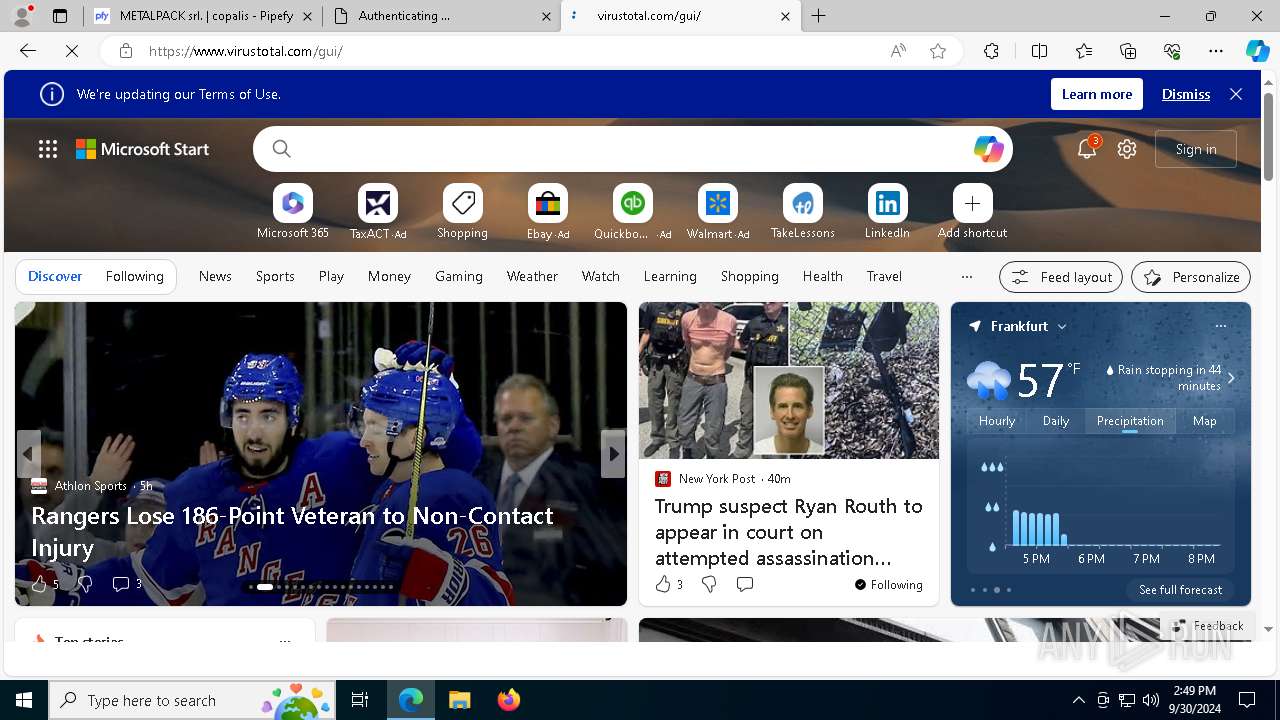Open the browser Extensions icon
The height and width of the screenshot is (720, 1280).
(991, 51)
